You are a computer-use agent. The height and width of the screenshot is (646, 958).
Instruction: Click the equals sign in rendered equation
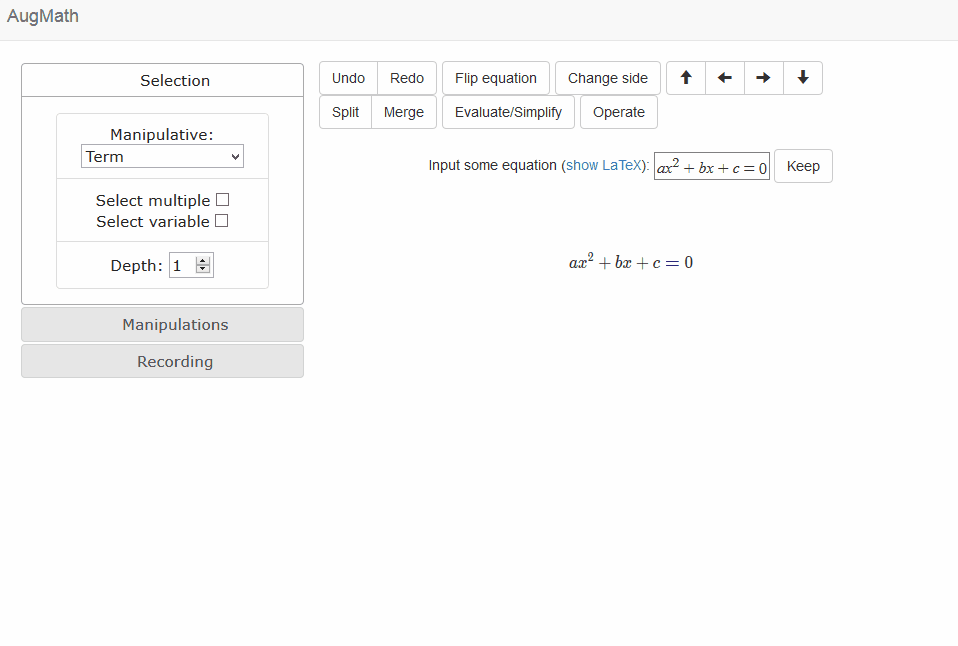672,263
